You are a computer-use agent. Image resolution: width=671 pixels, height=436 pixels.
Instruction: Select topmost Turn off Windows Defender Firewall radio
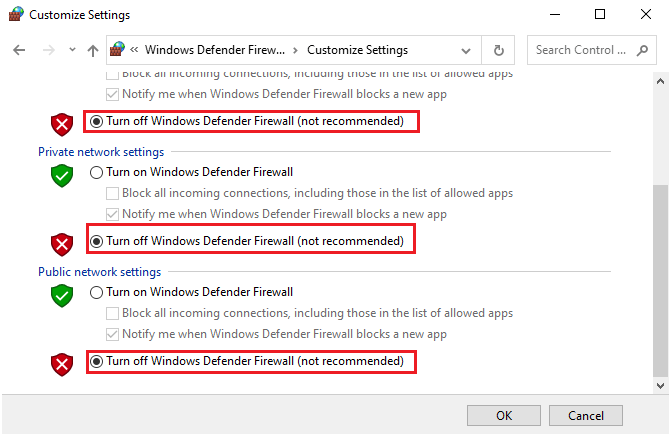click(x=96, y=122)
